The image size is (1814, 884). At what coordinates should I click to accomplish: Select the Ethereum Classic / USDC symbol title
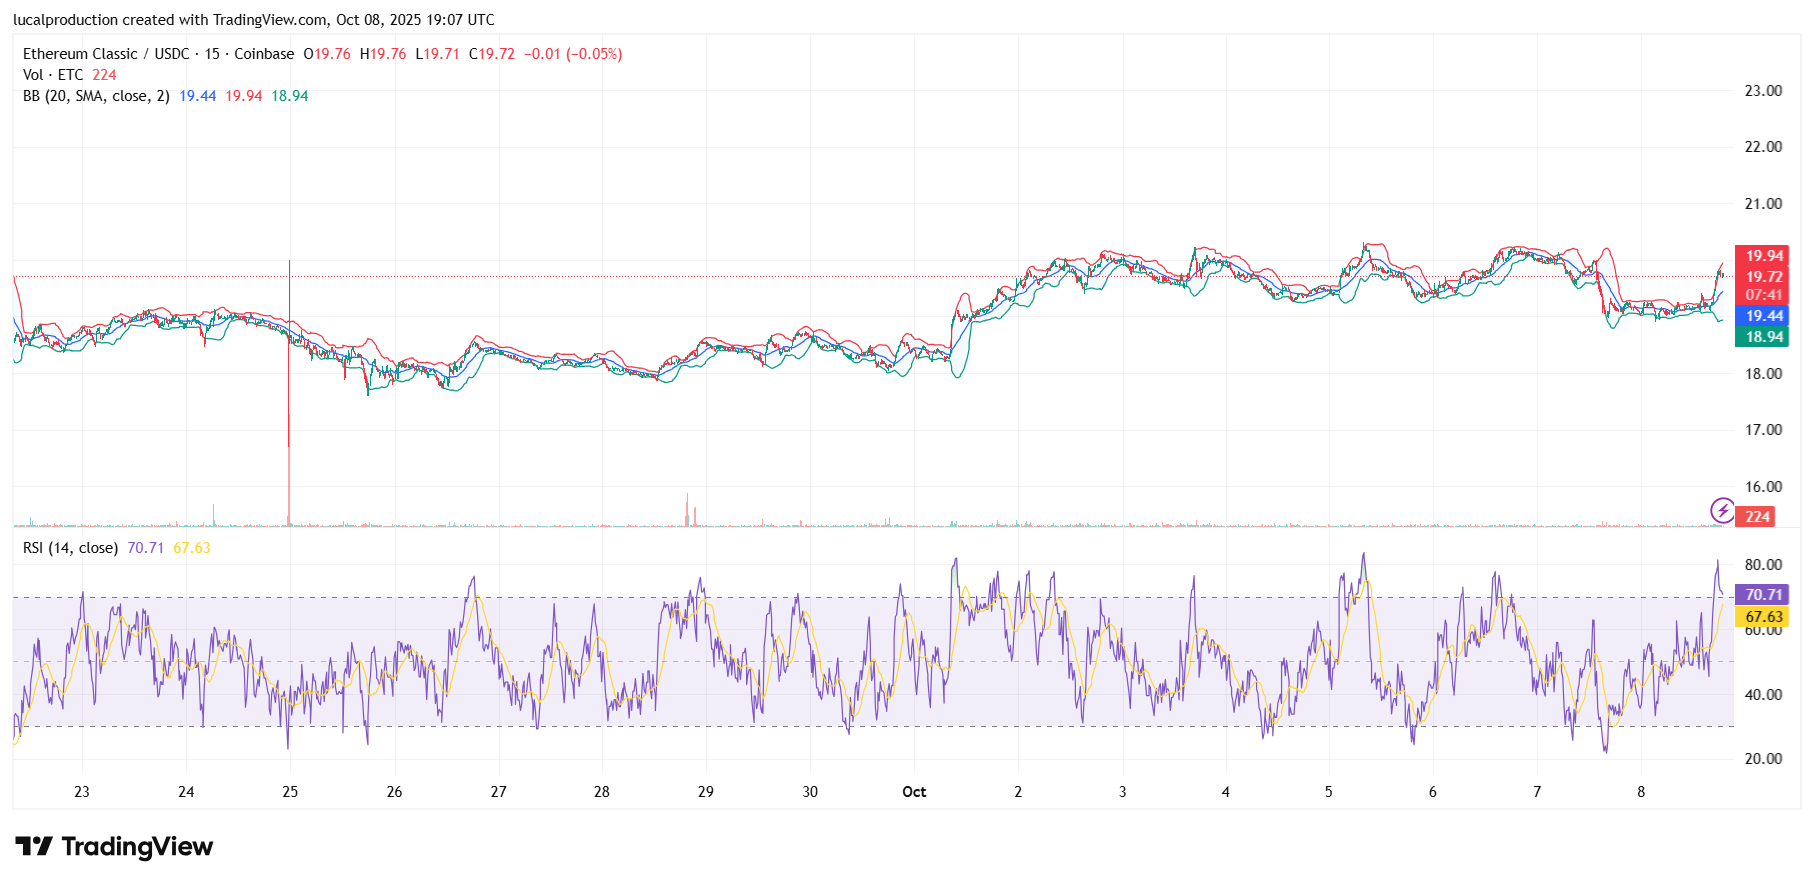[158, 54]
